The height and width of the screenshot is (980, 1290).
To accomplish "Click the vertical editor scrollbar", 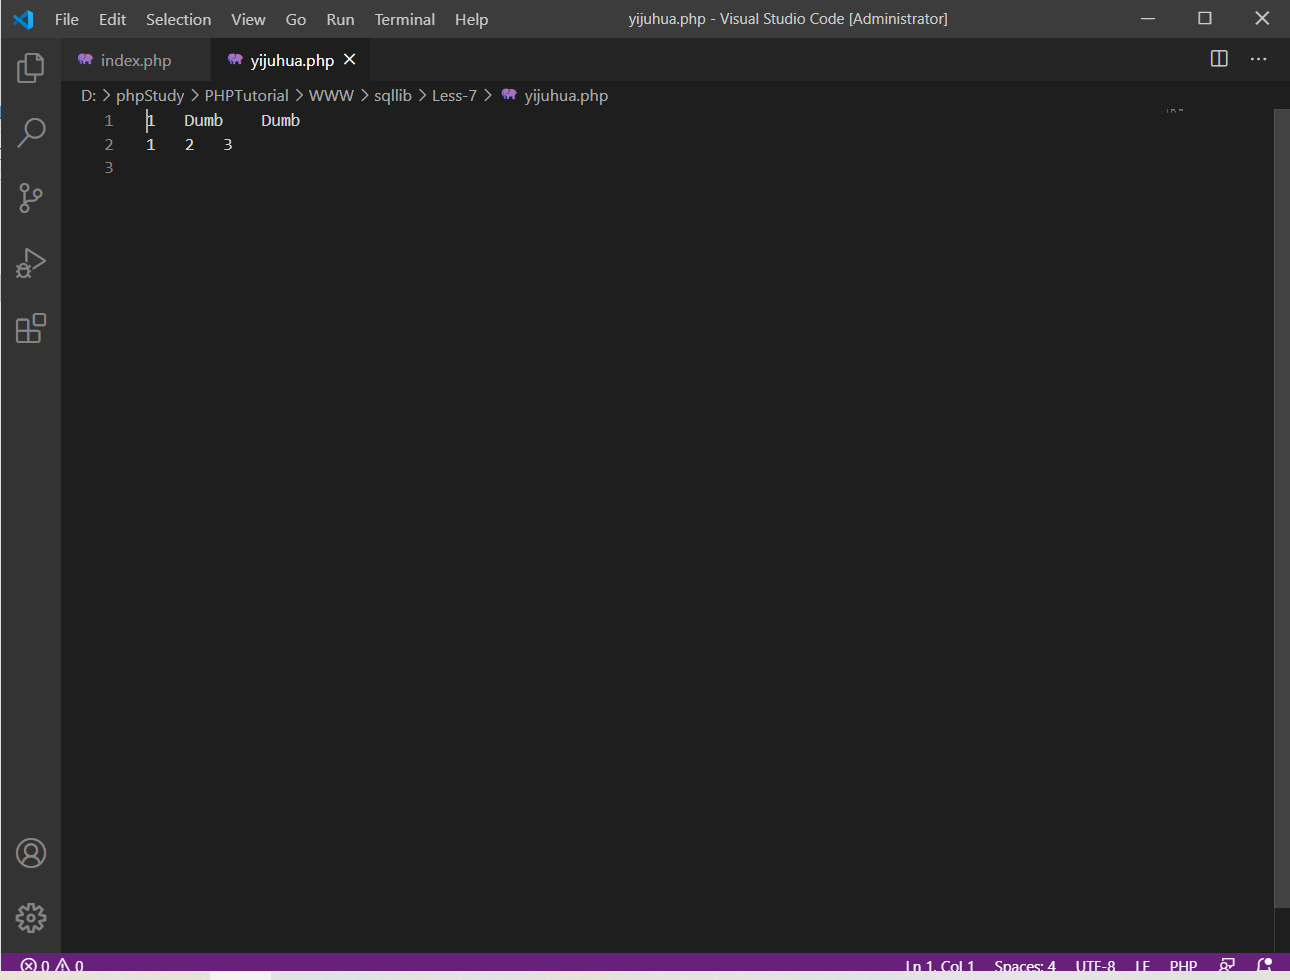I will (x=1281, y=500).
